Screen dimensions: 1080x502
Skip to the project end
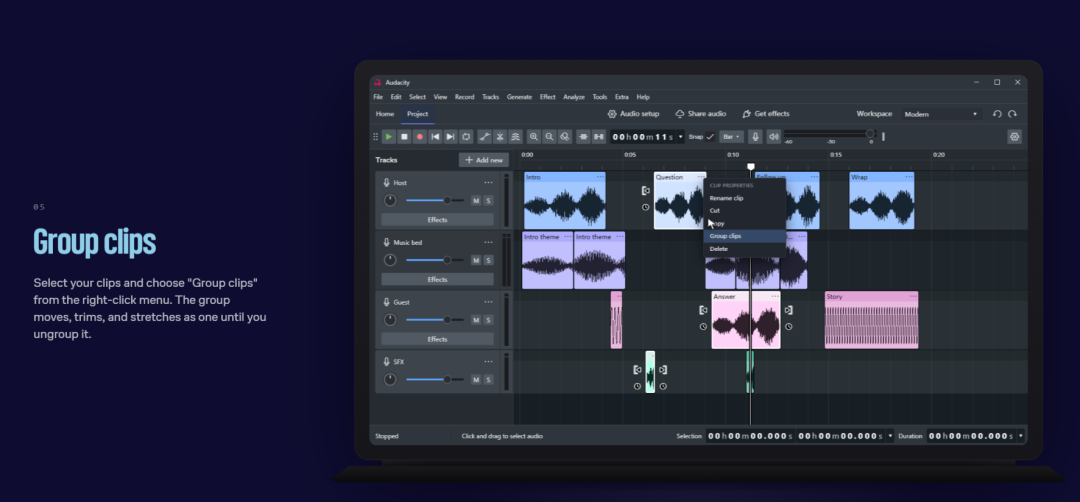450,137
